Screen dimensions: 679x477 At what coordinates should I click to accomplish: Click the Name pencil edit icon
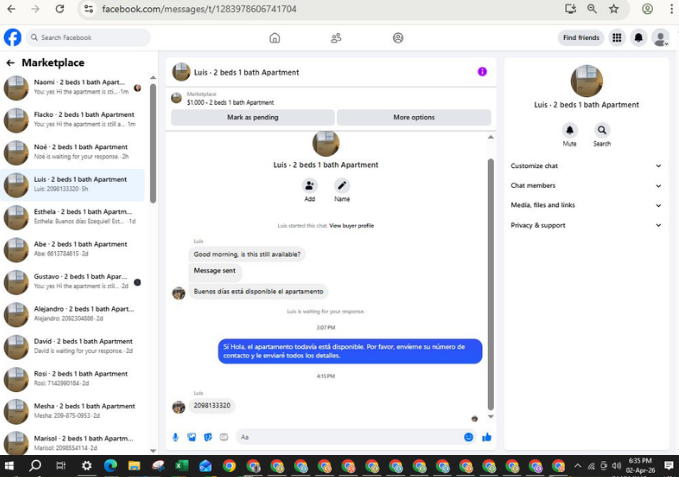tap(342, 186)
